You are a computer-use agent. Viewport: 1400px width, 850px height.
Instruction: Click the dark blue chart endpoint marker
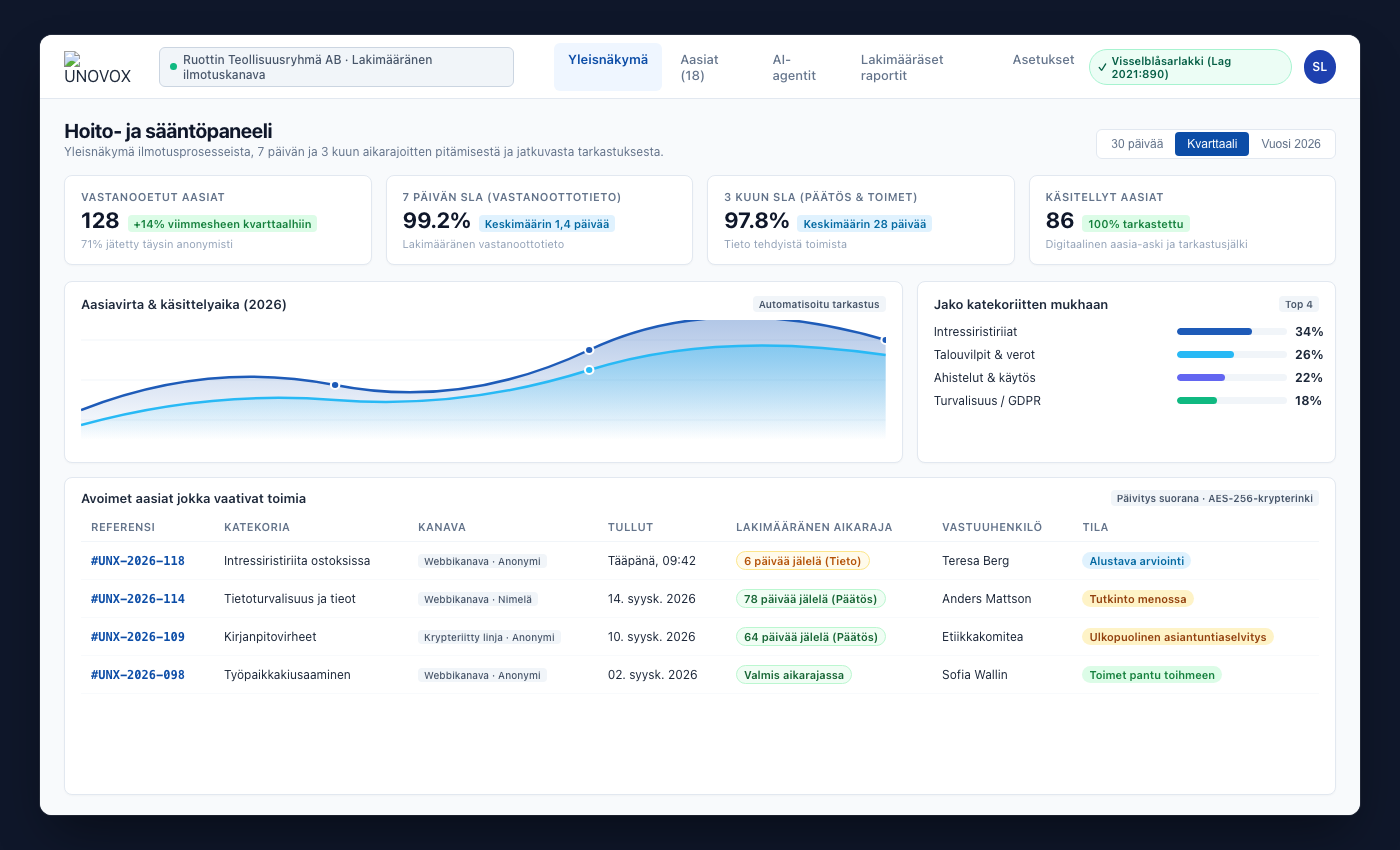point(884,340)
